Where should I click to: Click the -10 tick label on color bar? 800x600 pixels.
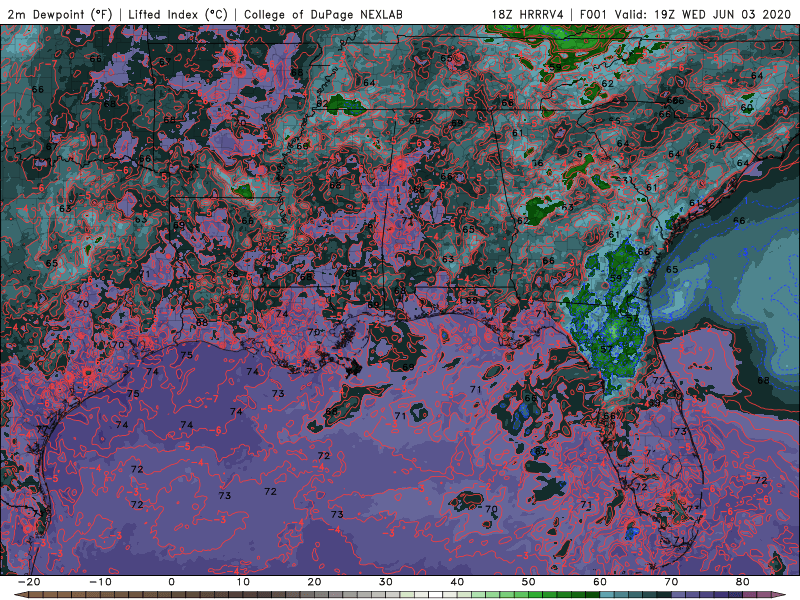100,582
